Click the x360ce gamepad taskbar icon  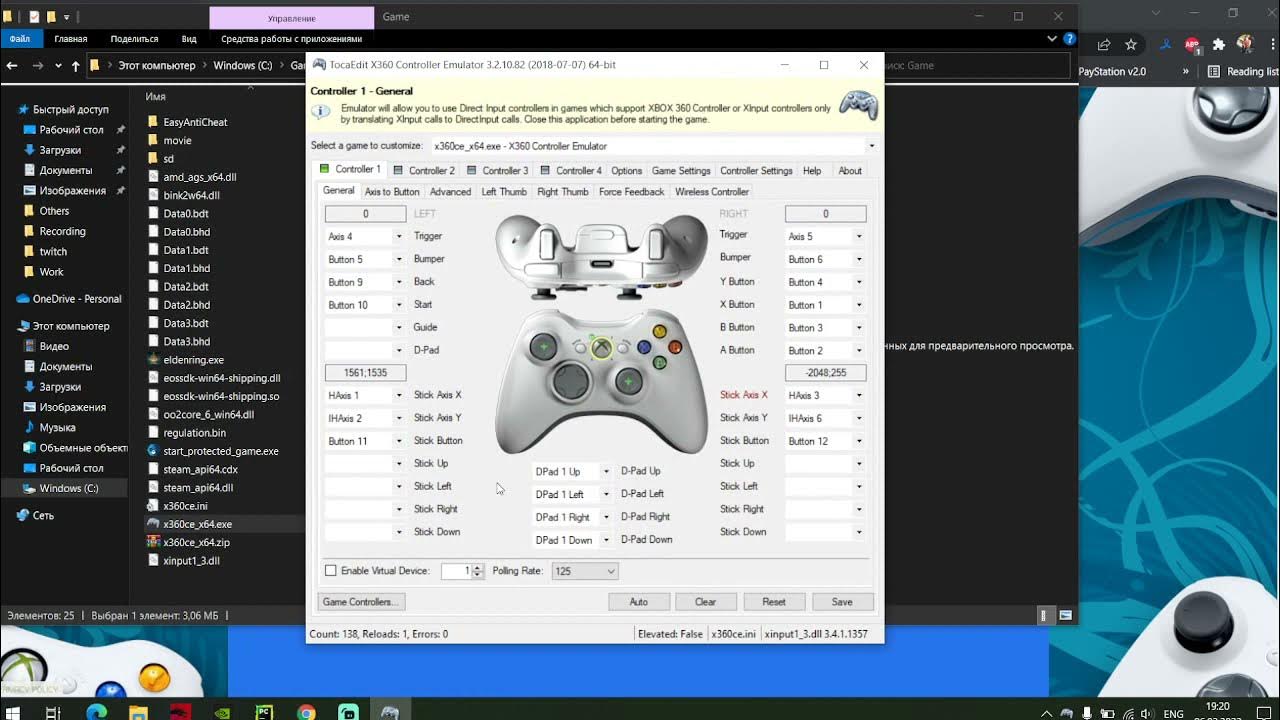click(390, 713)
